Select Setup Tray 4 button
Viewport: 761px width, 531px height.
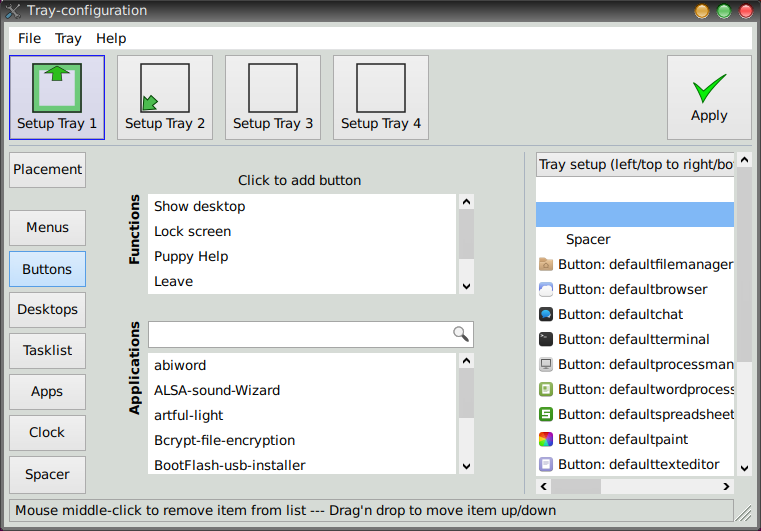tap(381, 98)
